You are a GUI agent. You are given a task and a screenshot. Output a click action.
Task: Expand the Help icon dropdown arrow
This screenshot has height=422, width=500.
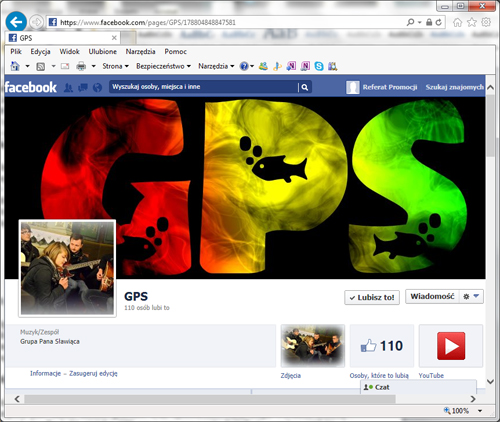coord(252,66)
